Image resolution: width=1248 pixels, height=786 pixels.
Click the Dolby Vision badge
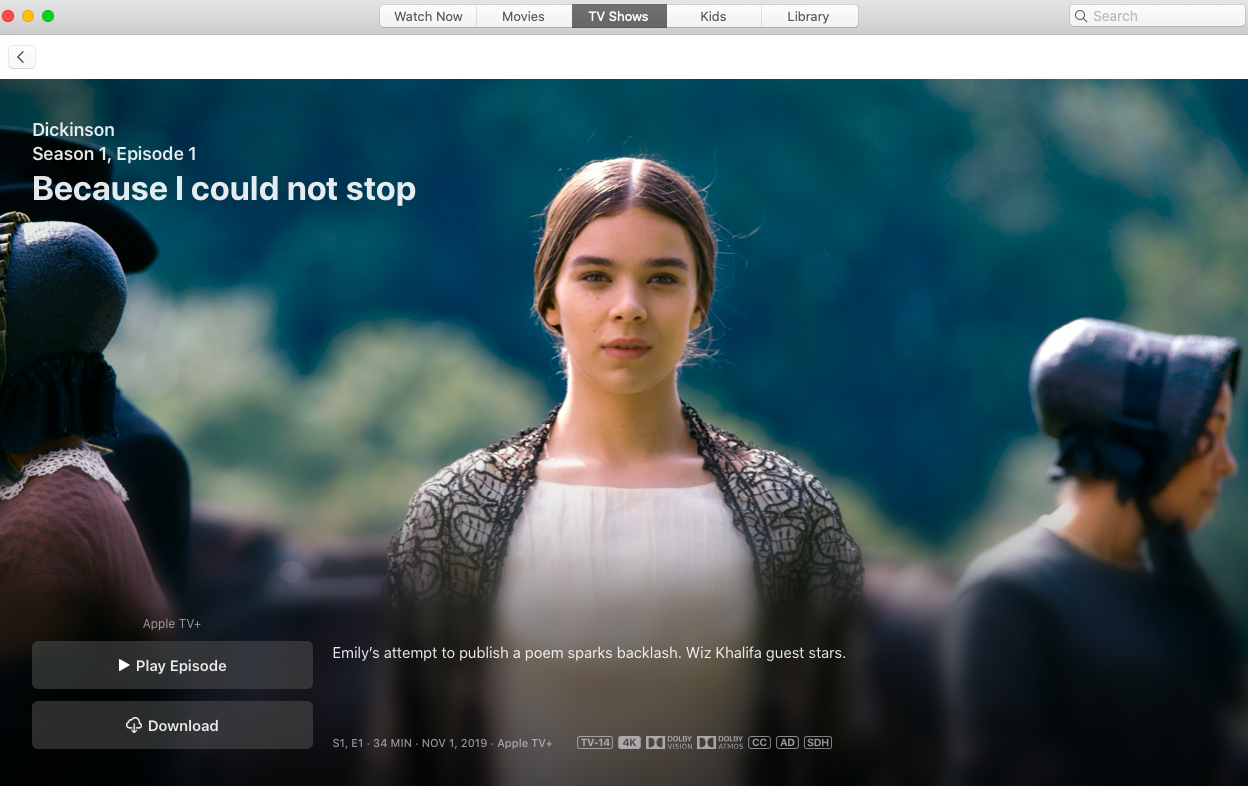[669, 742]
